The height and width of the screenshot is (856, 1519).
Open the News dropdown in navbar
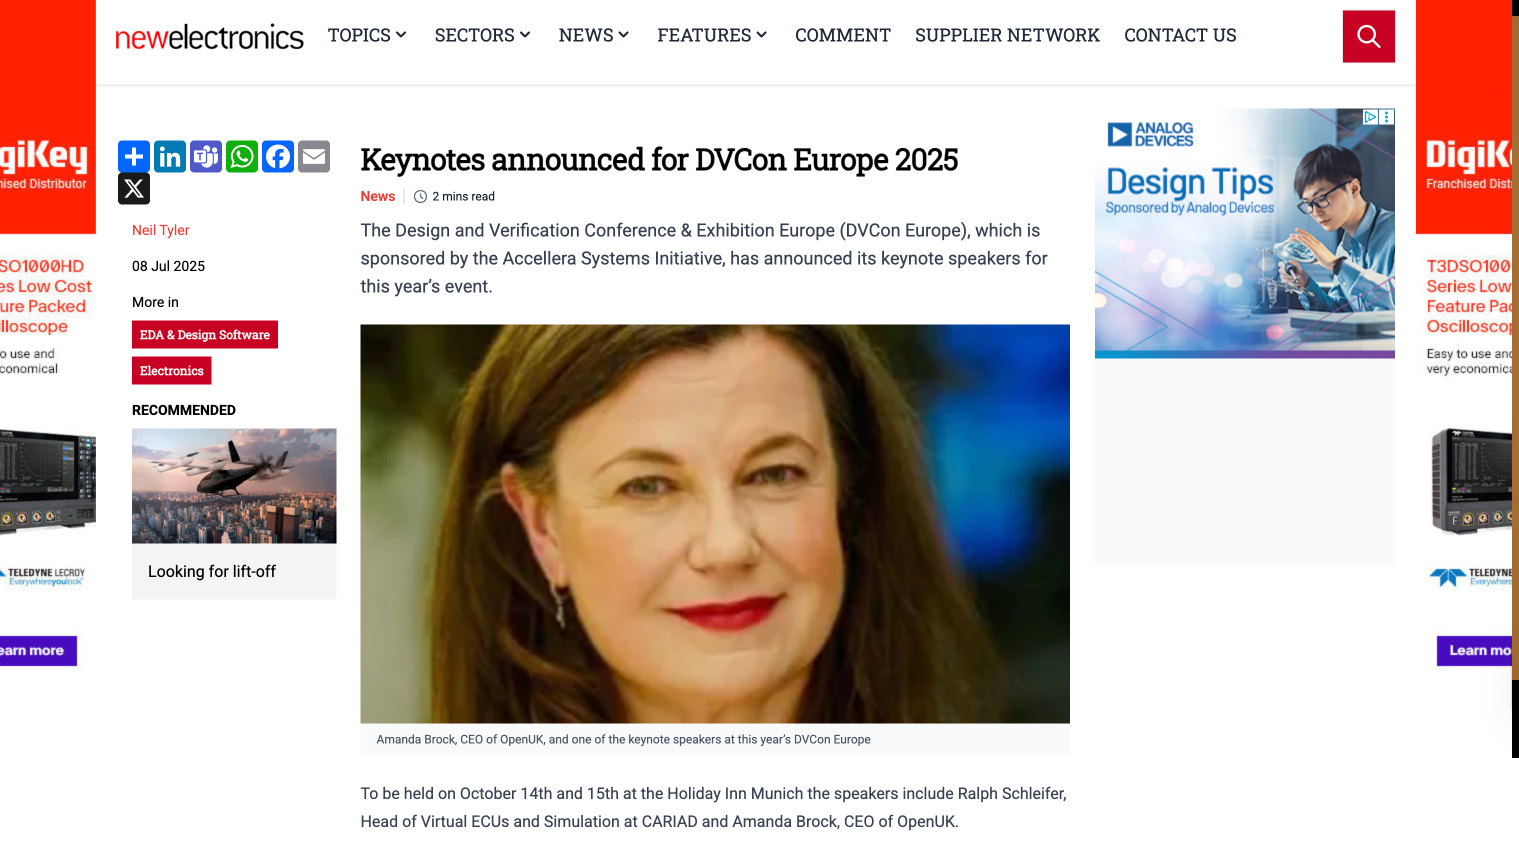(x=593, y=35)
